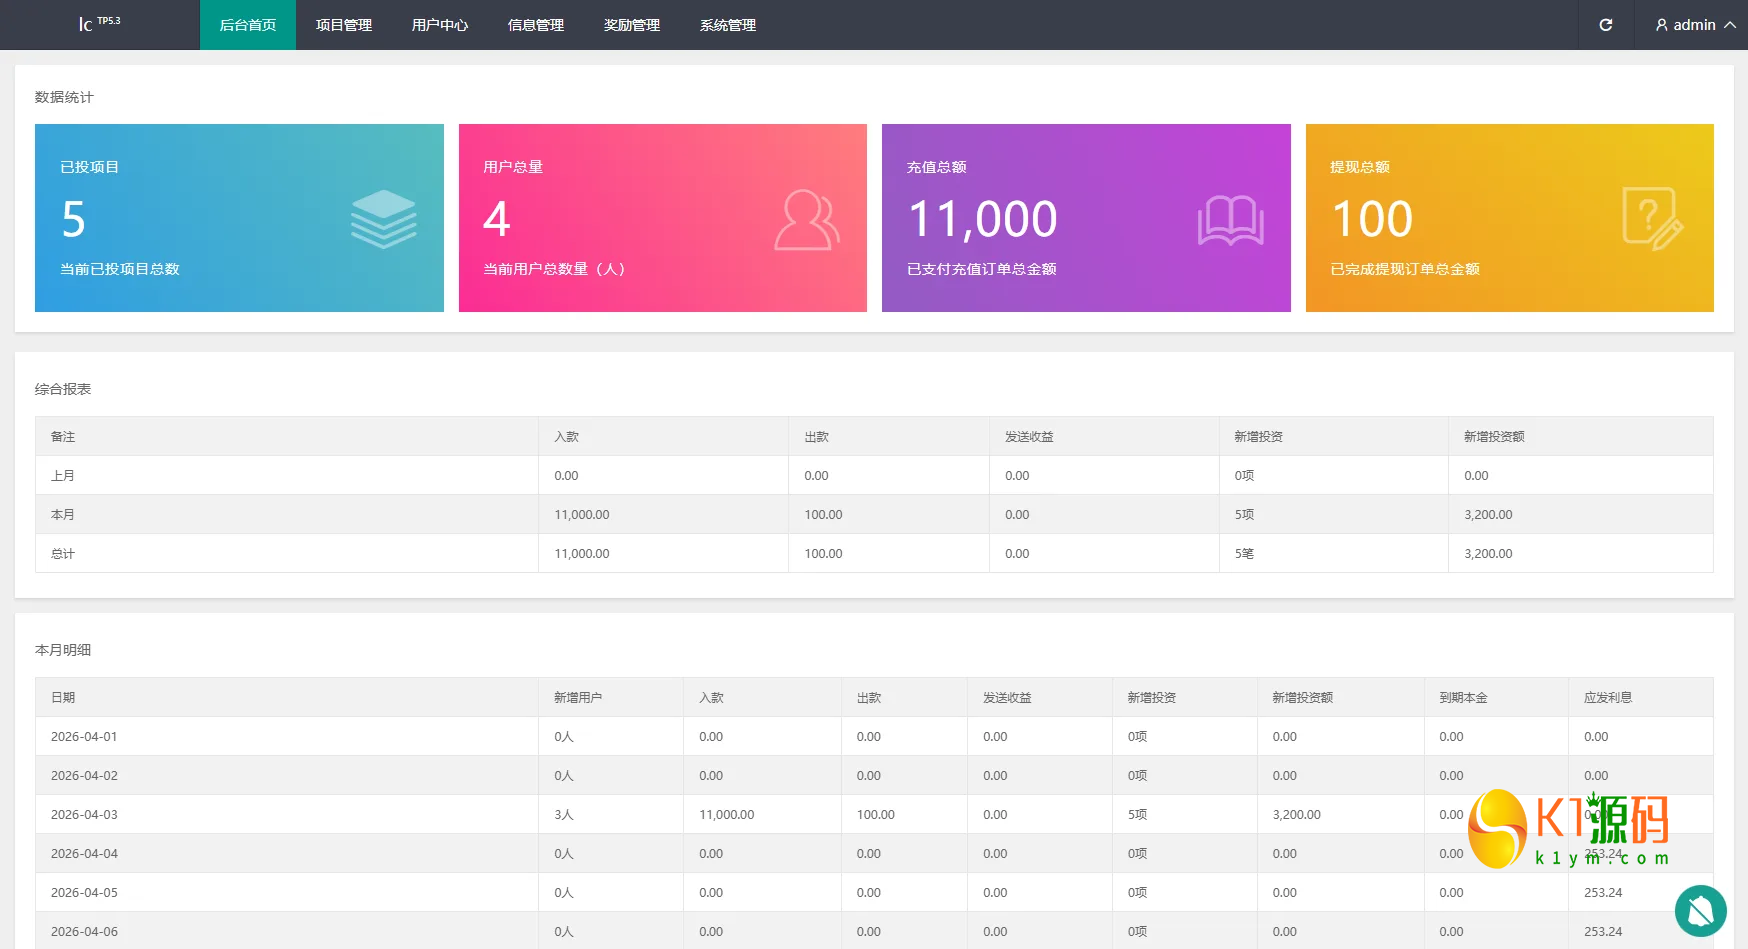Screen dimensions: 1748x949
Task: Click the 已投项目 count 5
Action: point(74,219)
